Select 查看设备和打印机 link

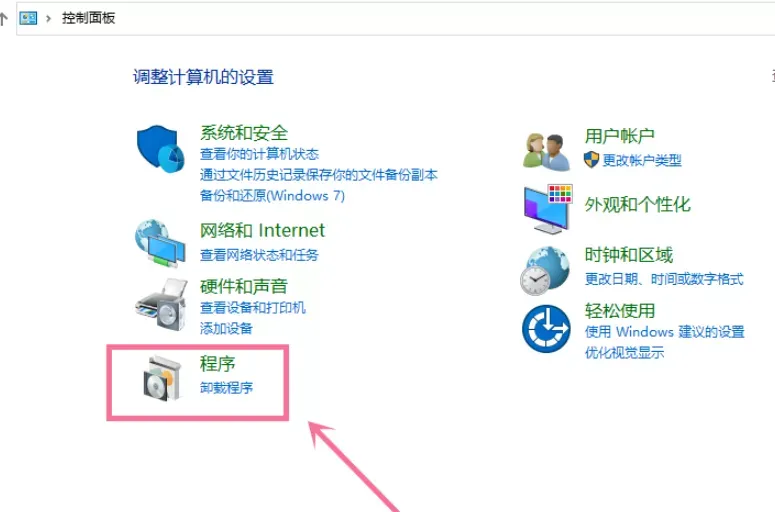(253, 308)
